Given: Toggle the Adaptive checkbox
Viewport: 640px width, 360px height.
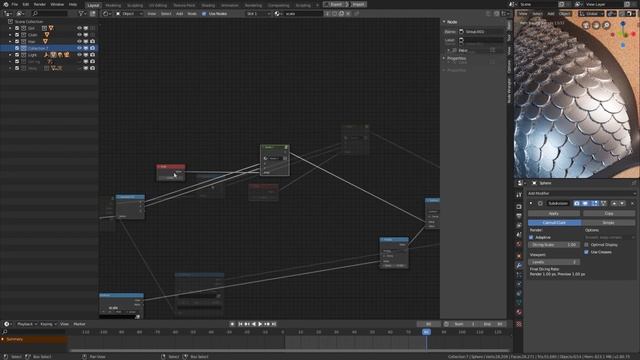Looking at the screenshot, I should (531, 237).
